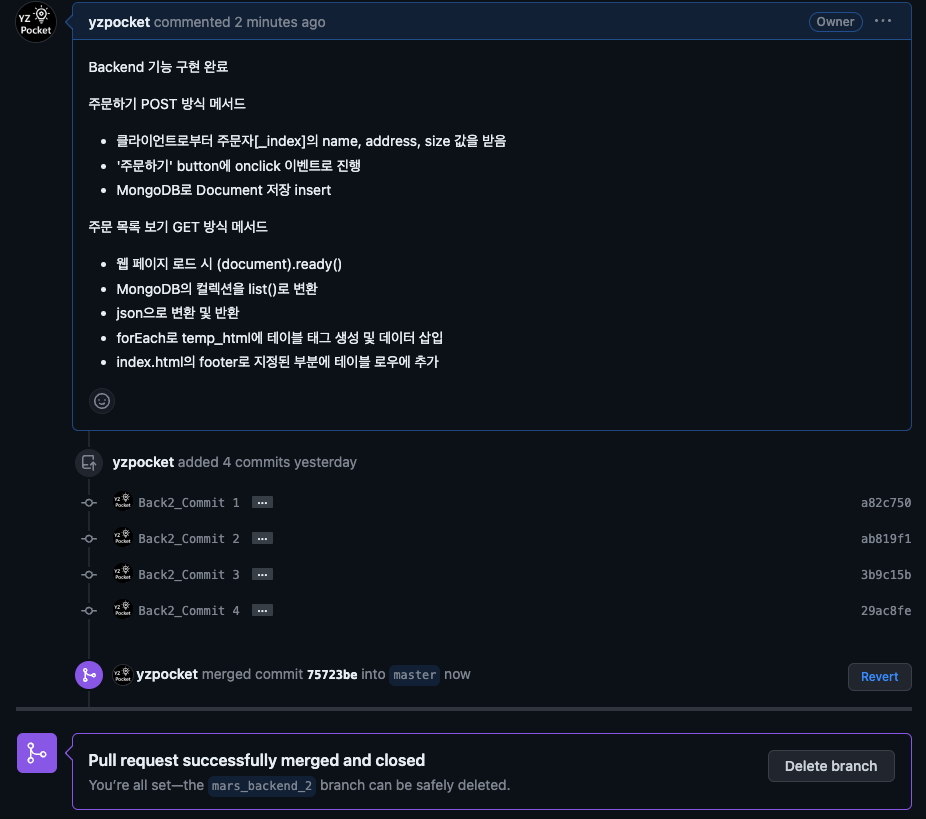Click the Revert button

(x=879, y=677)
